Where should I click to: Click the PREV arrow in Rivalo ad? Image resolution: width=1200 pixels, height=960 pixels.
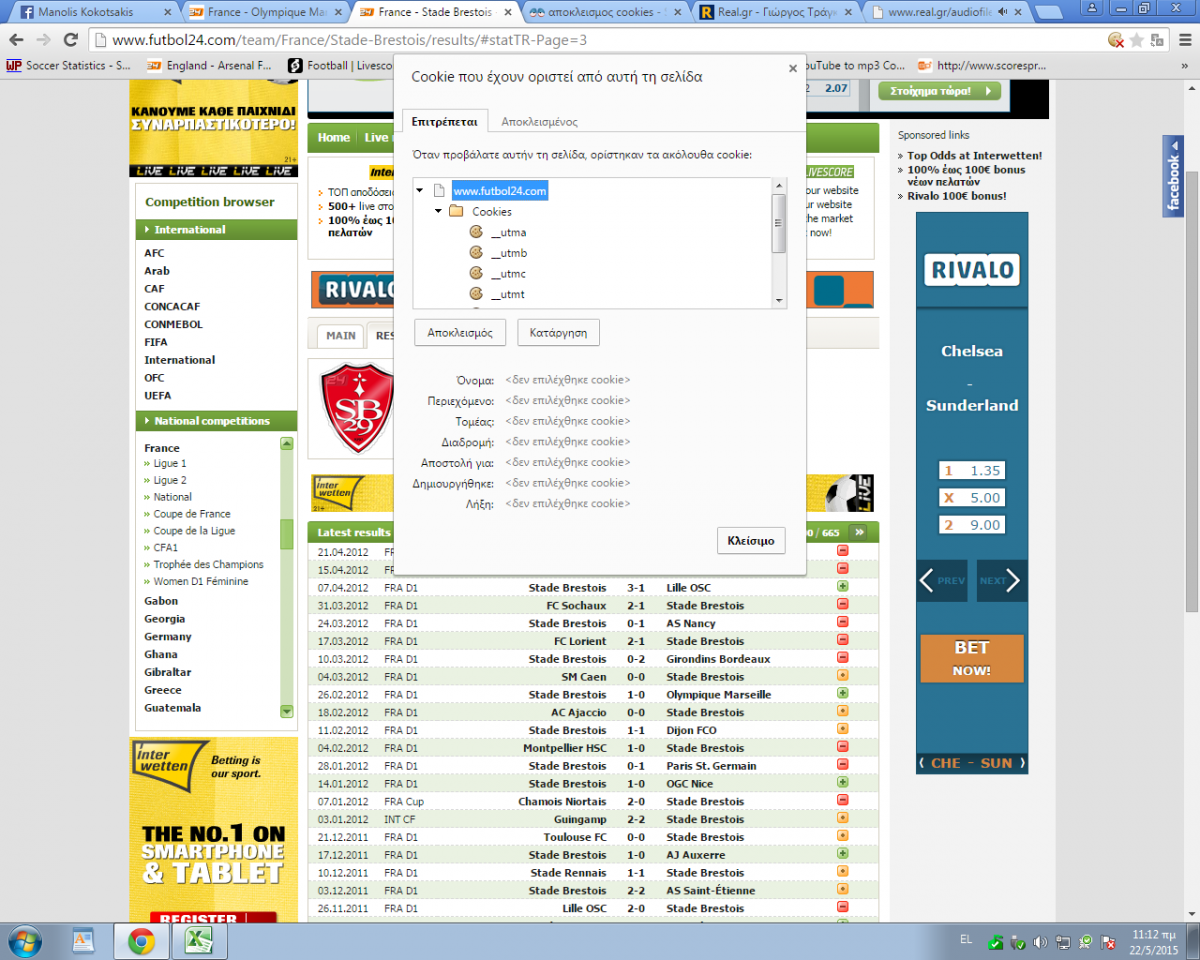[941, 580]
